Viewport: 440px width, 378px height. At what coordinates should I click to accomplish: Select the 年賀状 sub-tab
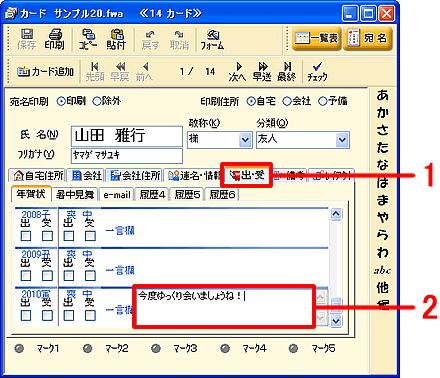[x=31, y=194]
